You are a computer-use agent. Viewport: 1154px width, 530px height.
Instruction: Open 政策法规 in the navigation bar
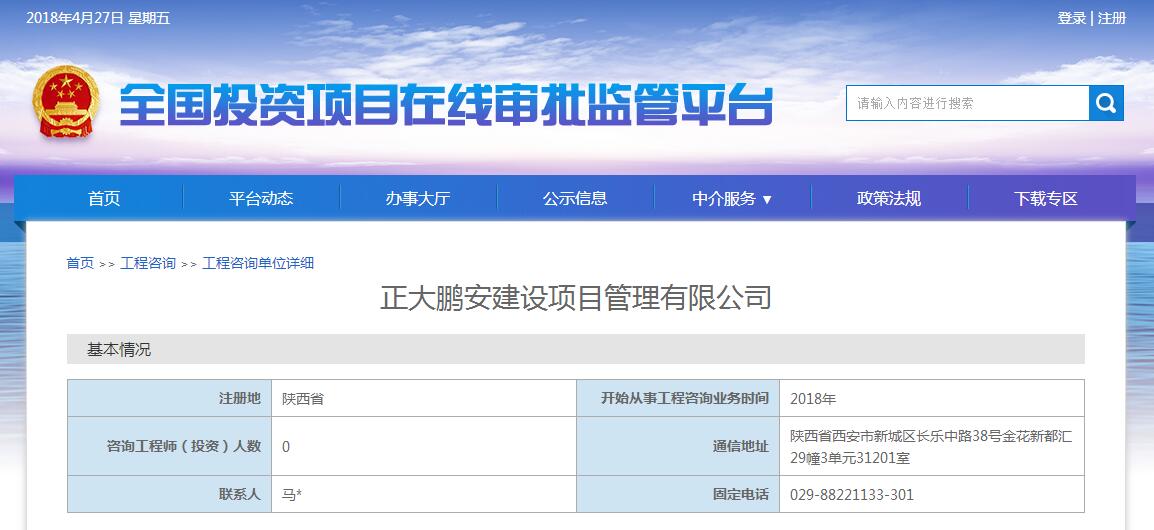pos(889,198)
